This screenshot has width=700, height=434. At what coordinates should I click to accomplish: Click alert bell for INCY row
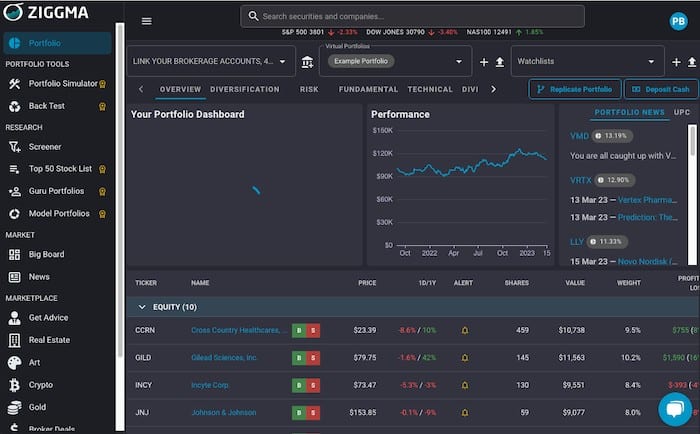coord(465,385)
